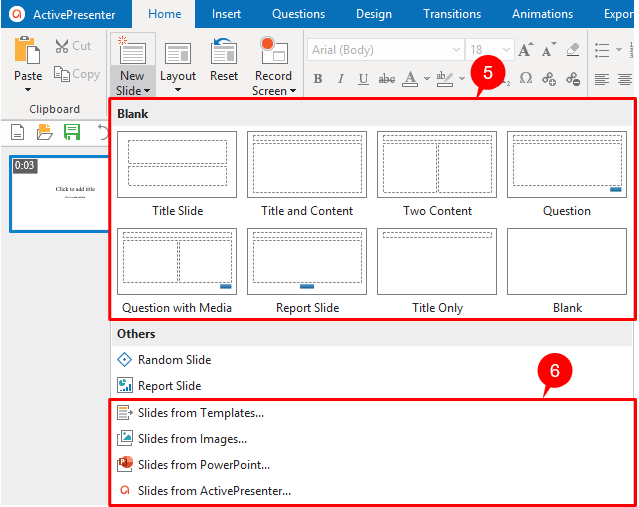639x507 pixels.
Task: Click the New Slide icon
Action: (132, 52)
